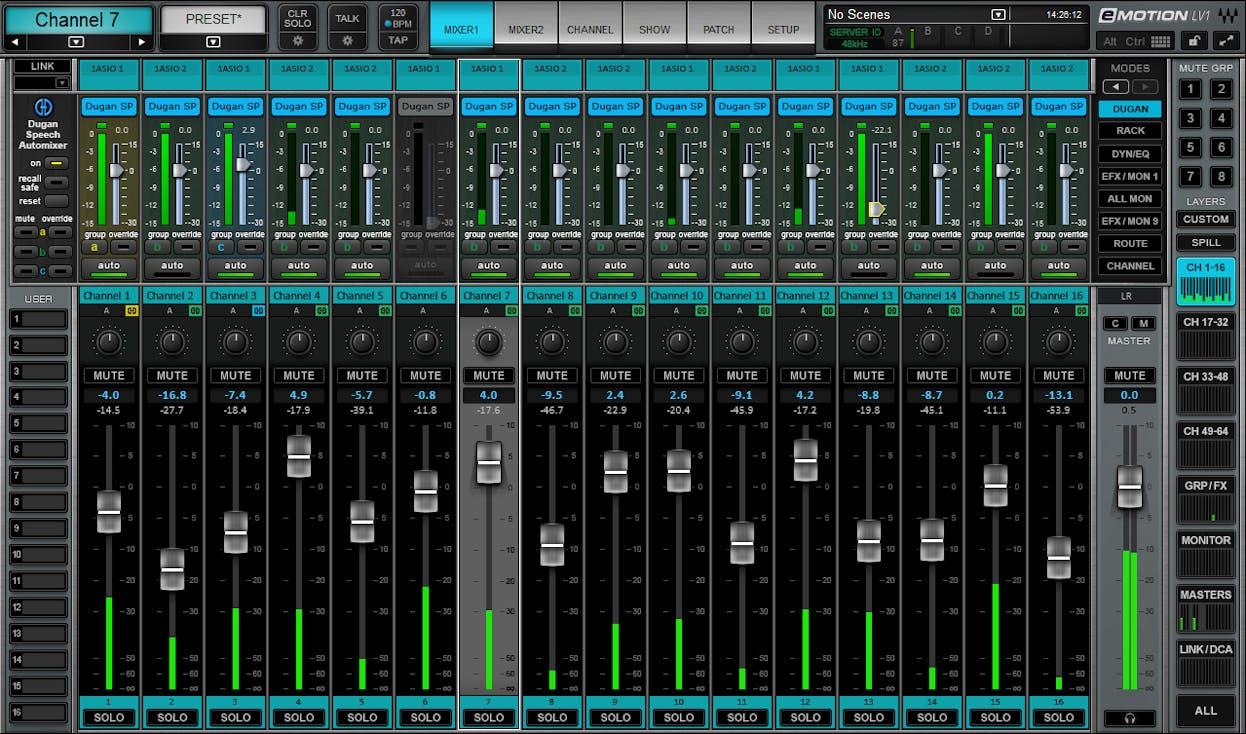Click the full-screen expand arrows icon
Viewport: 1246px width, 734px height.
pyautogui.click(x=1226, y=41)
